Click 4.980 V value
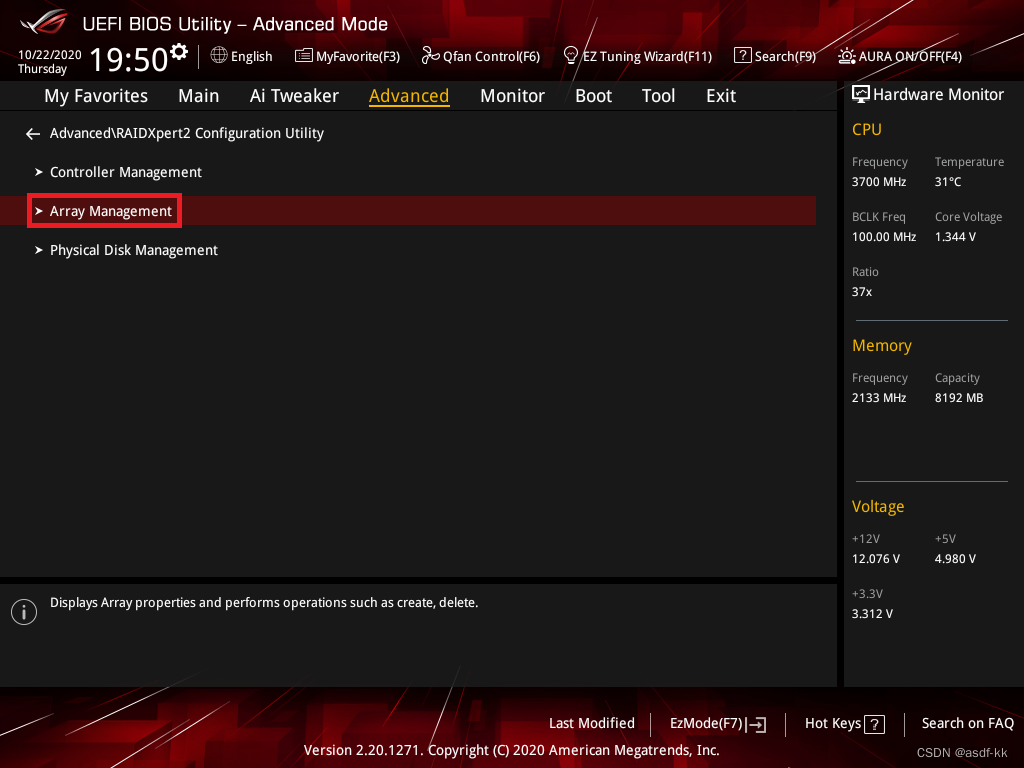Image resolution: width=1024 pixels, height=768 pixels. click(955, 559)
